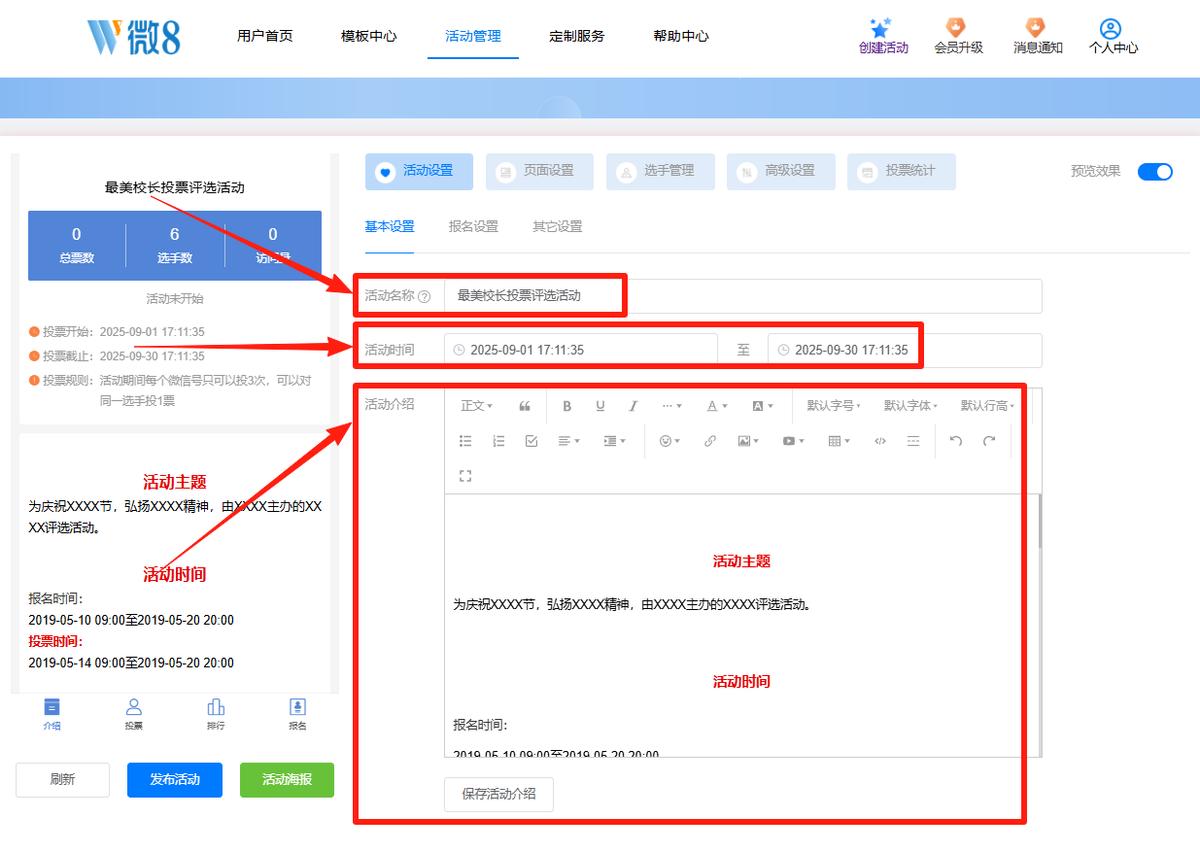
Task: Open 创建活动 from the top bar
Action: tap(883, 36)
